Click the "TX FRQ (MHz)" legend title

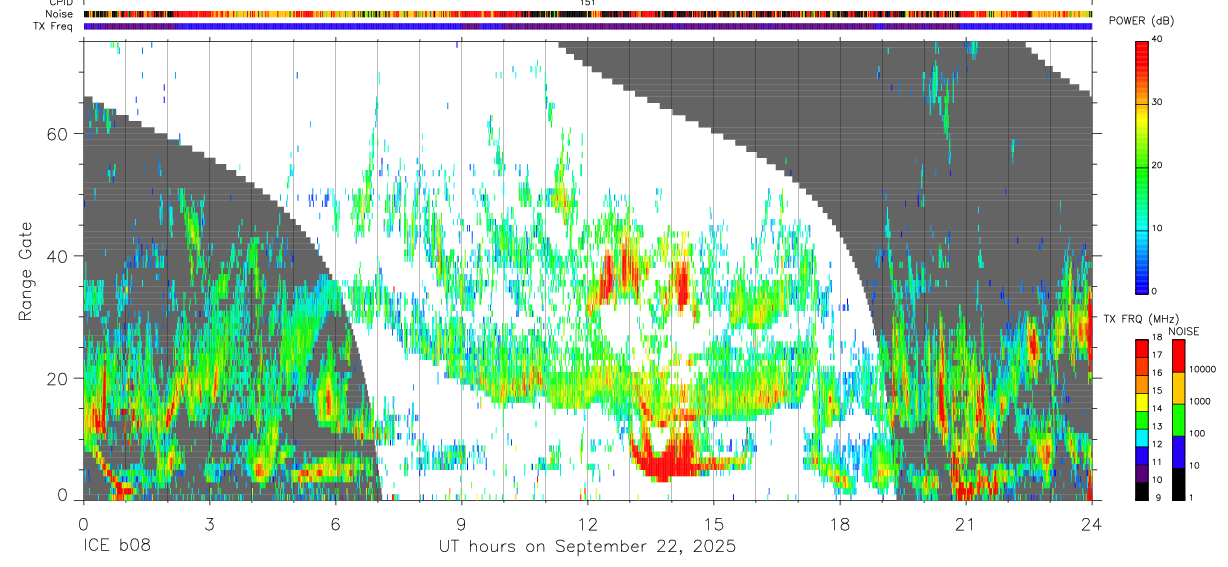click(1142, 318)
